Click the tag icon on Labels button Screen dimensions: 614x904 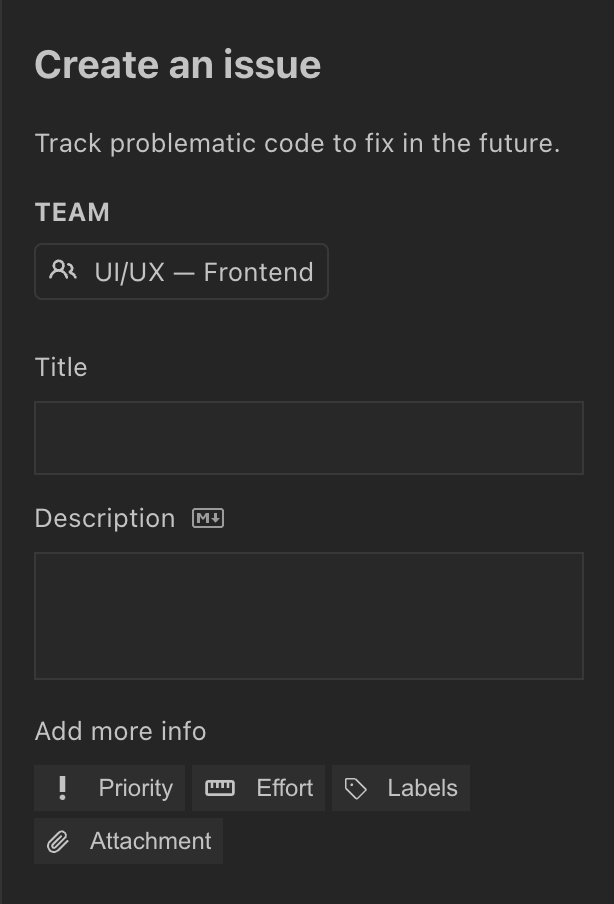tap(358, 788)
